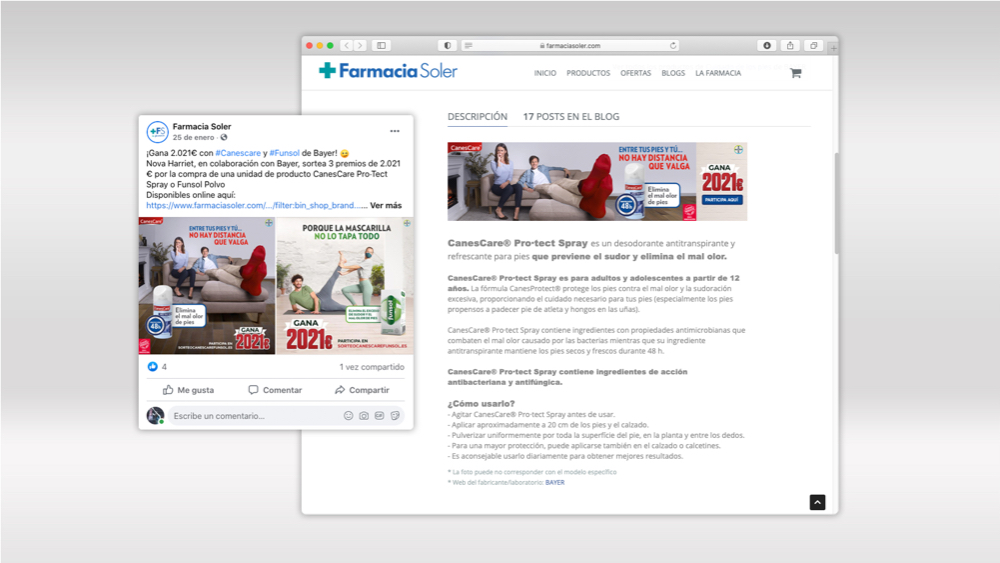Open the post options three-dots menu
Image resolution: width=1000 pixels, height=563 pixels.
point(395,131)
